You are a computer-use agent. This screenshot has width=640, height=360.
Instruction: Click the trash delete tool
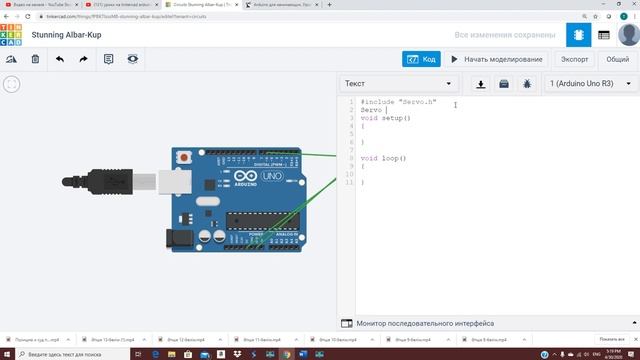(36, 59)
